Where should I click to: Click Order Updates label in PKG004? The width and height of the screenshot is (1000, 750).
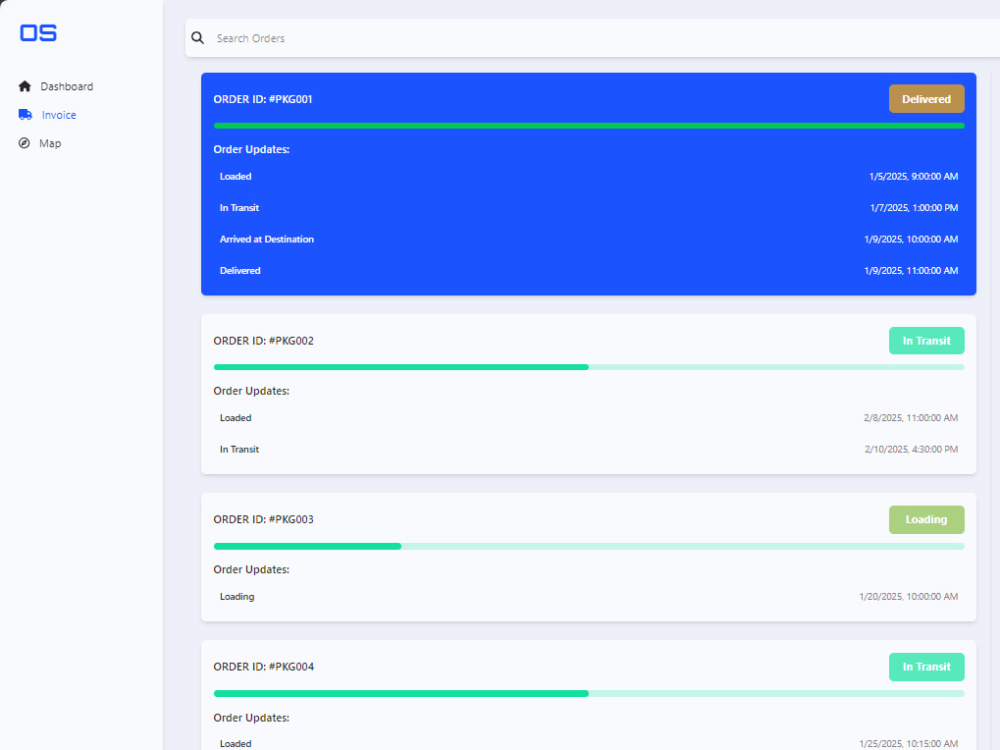coord(251,717)
